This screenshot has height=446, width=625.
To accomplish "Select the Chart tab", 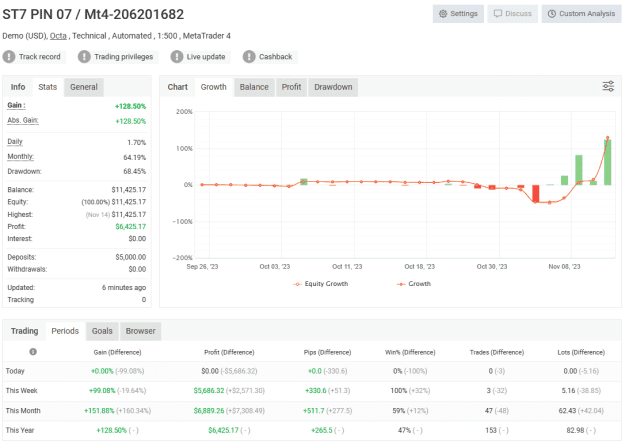I will click(x=177, y=87).
